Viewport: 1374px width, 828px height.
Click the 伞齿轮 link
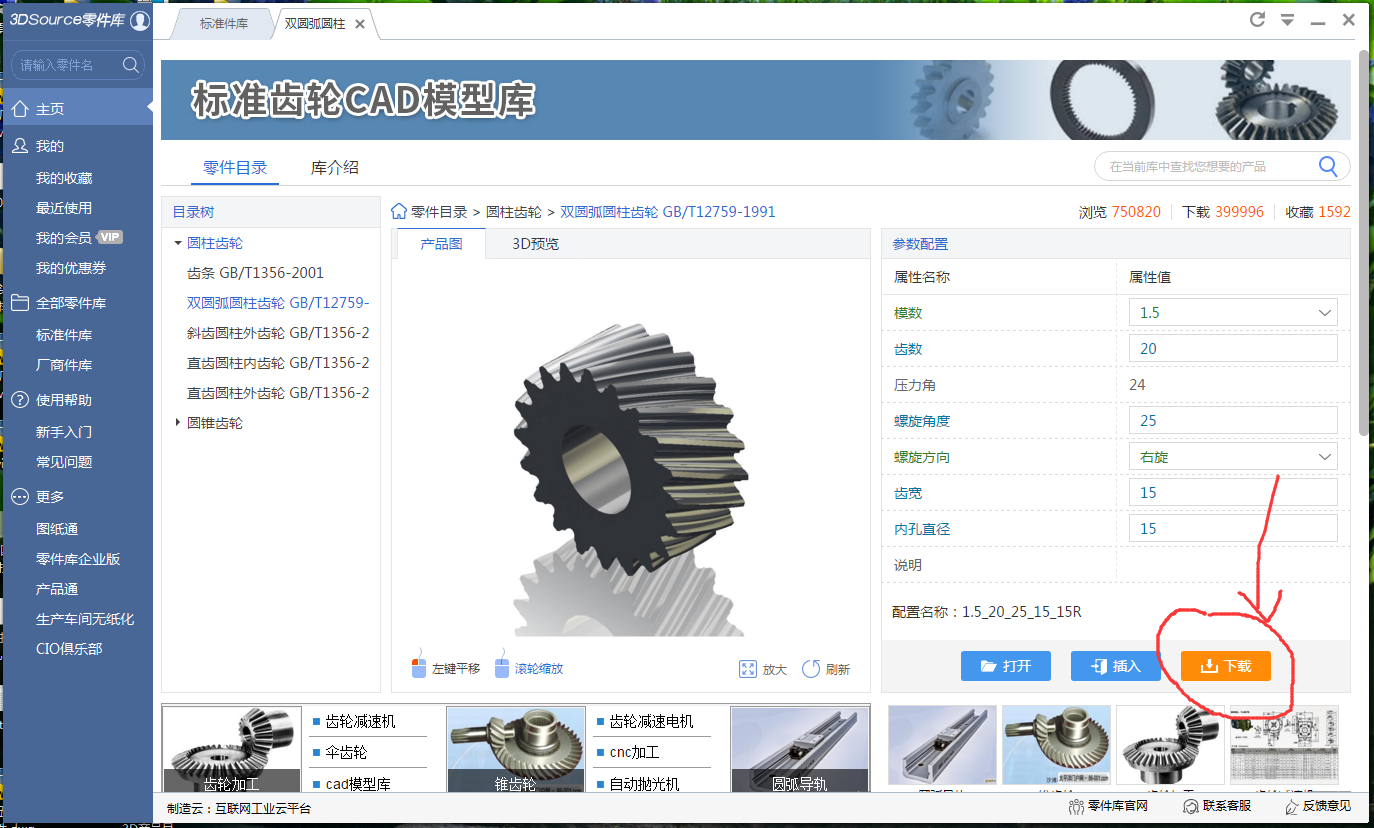pyautogui.click(x=346, y=753)
